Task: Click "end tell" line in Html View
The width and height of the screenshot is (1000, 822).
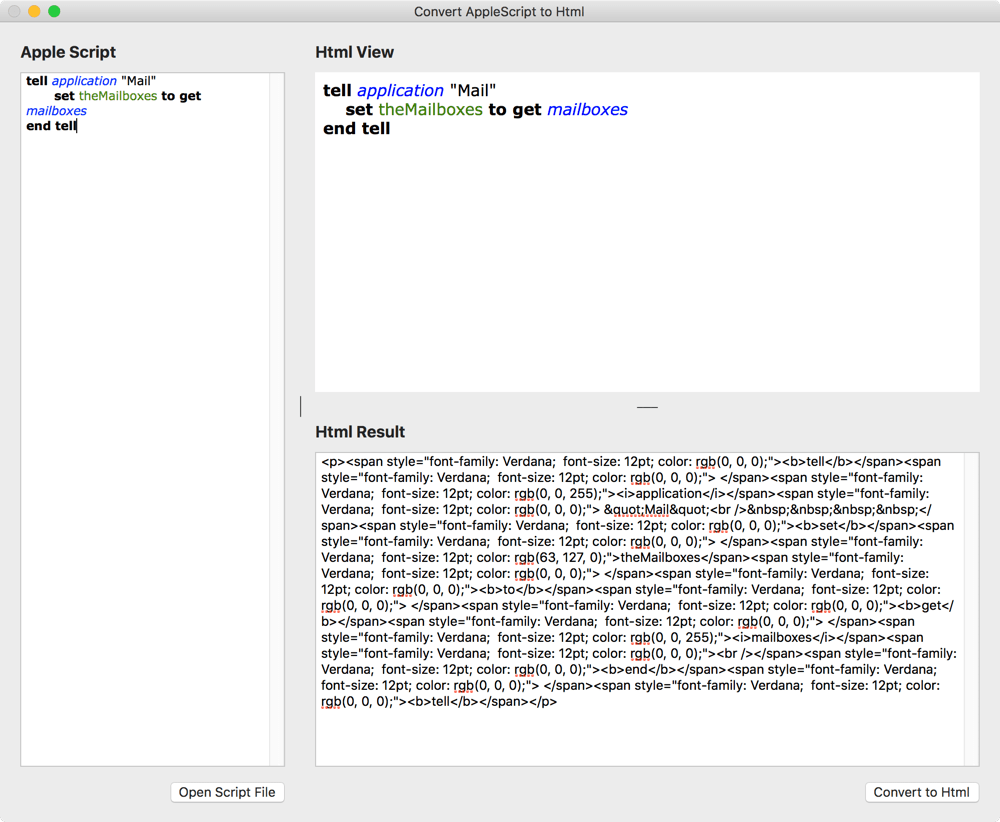Action: coord(357,129)
